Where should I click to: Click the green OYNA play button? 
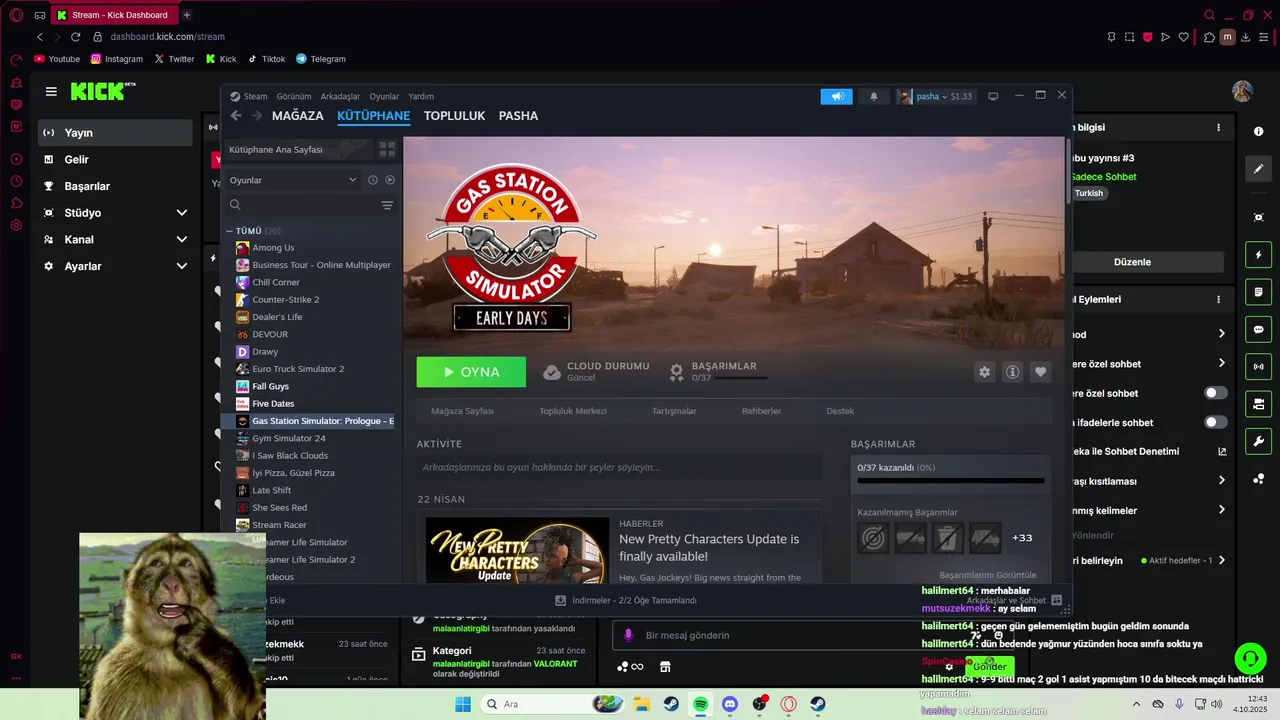pyautogui.click(x=471, y=372)
